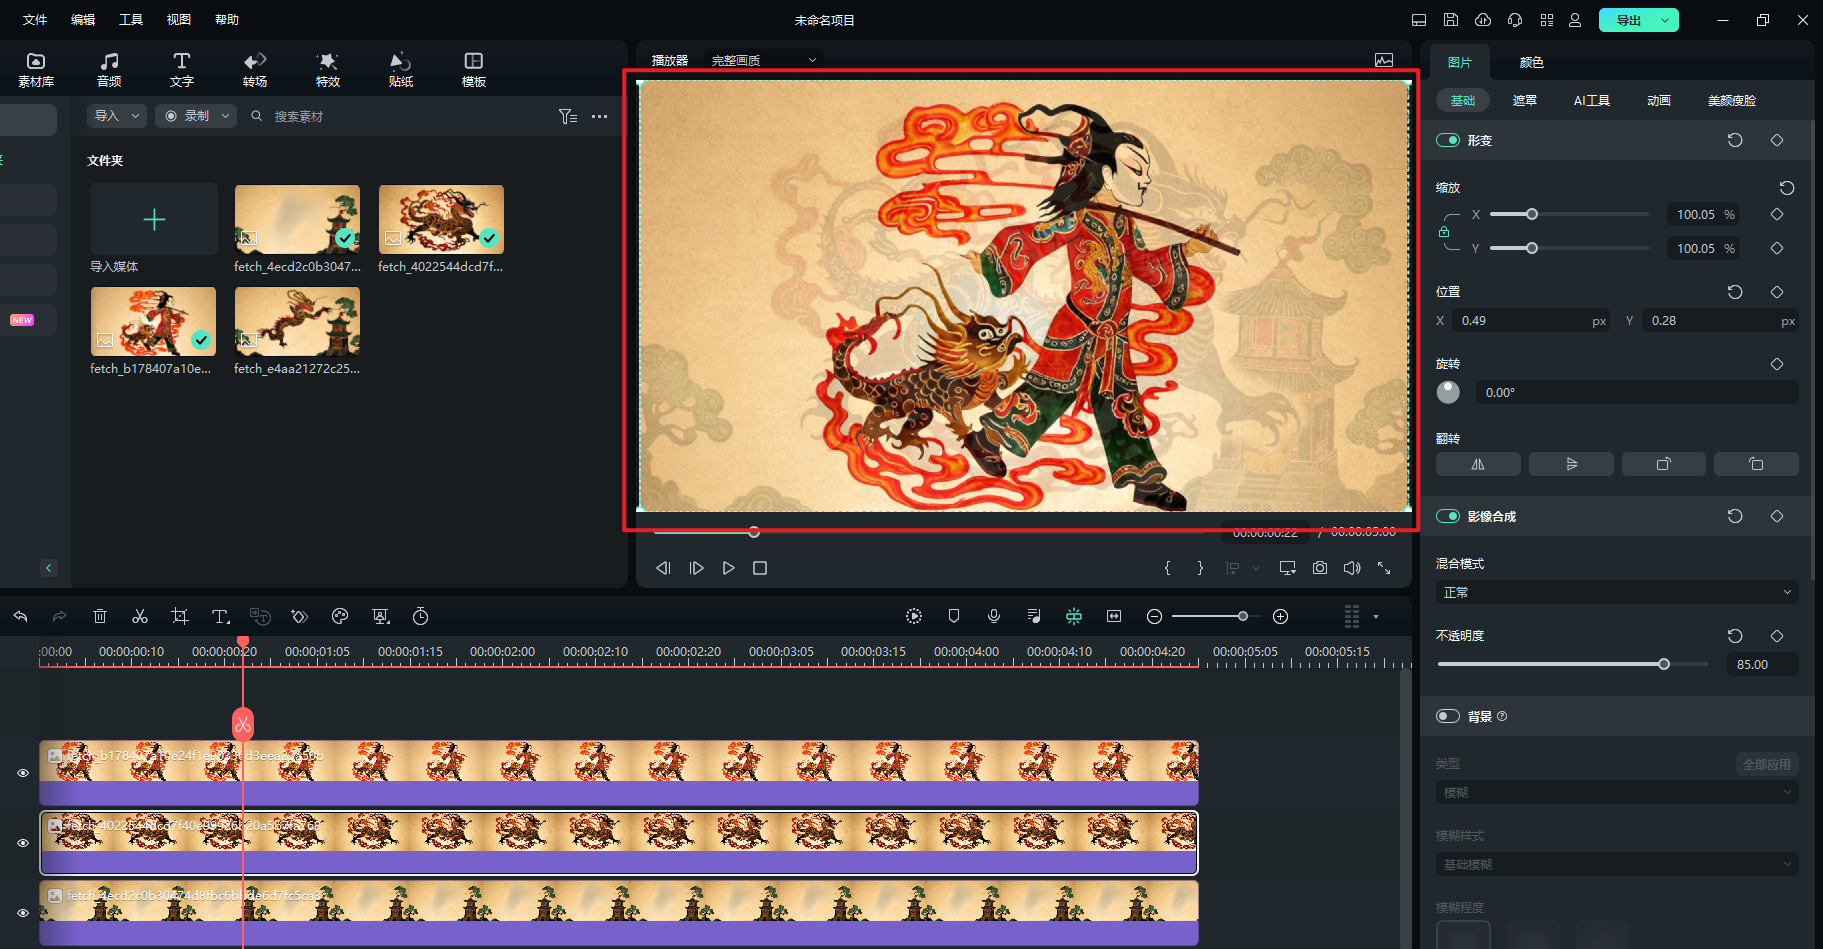Open the Transitions (转场) panel

255,69
